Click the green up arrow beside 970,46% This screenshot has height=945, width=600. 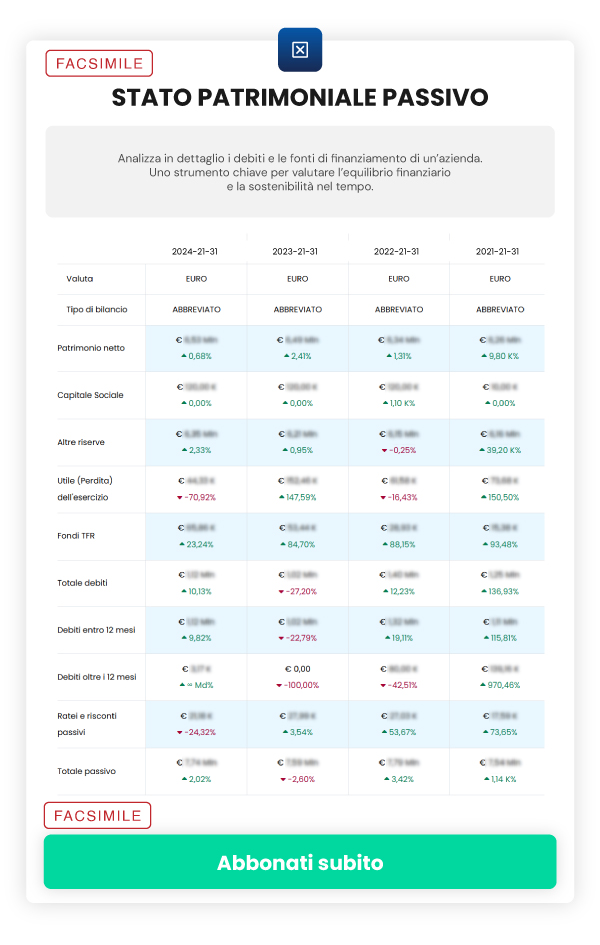click(x=481, y=685)
